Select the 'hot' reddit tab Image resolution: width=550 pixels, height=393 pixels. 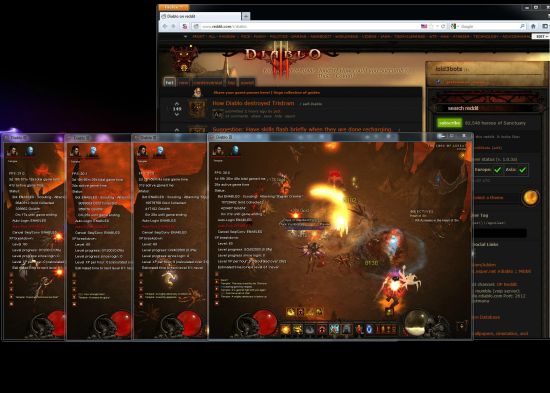click(x=170, y=82)
